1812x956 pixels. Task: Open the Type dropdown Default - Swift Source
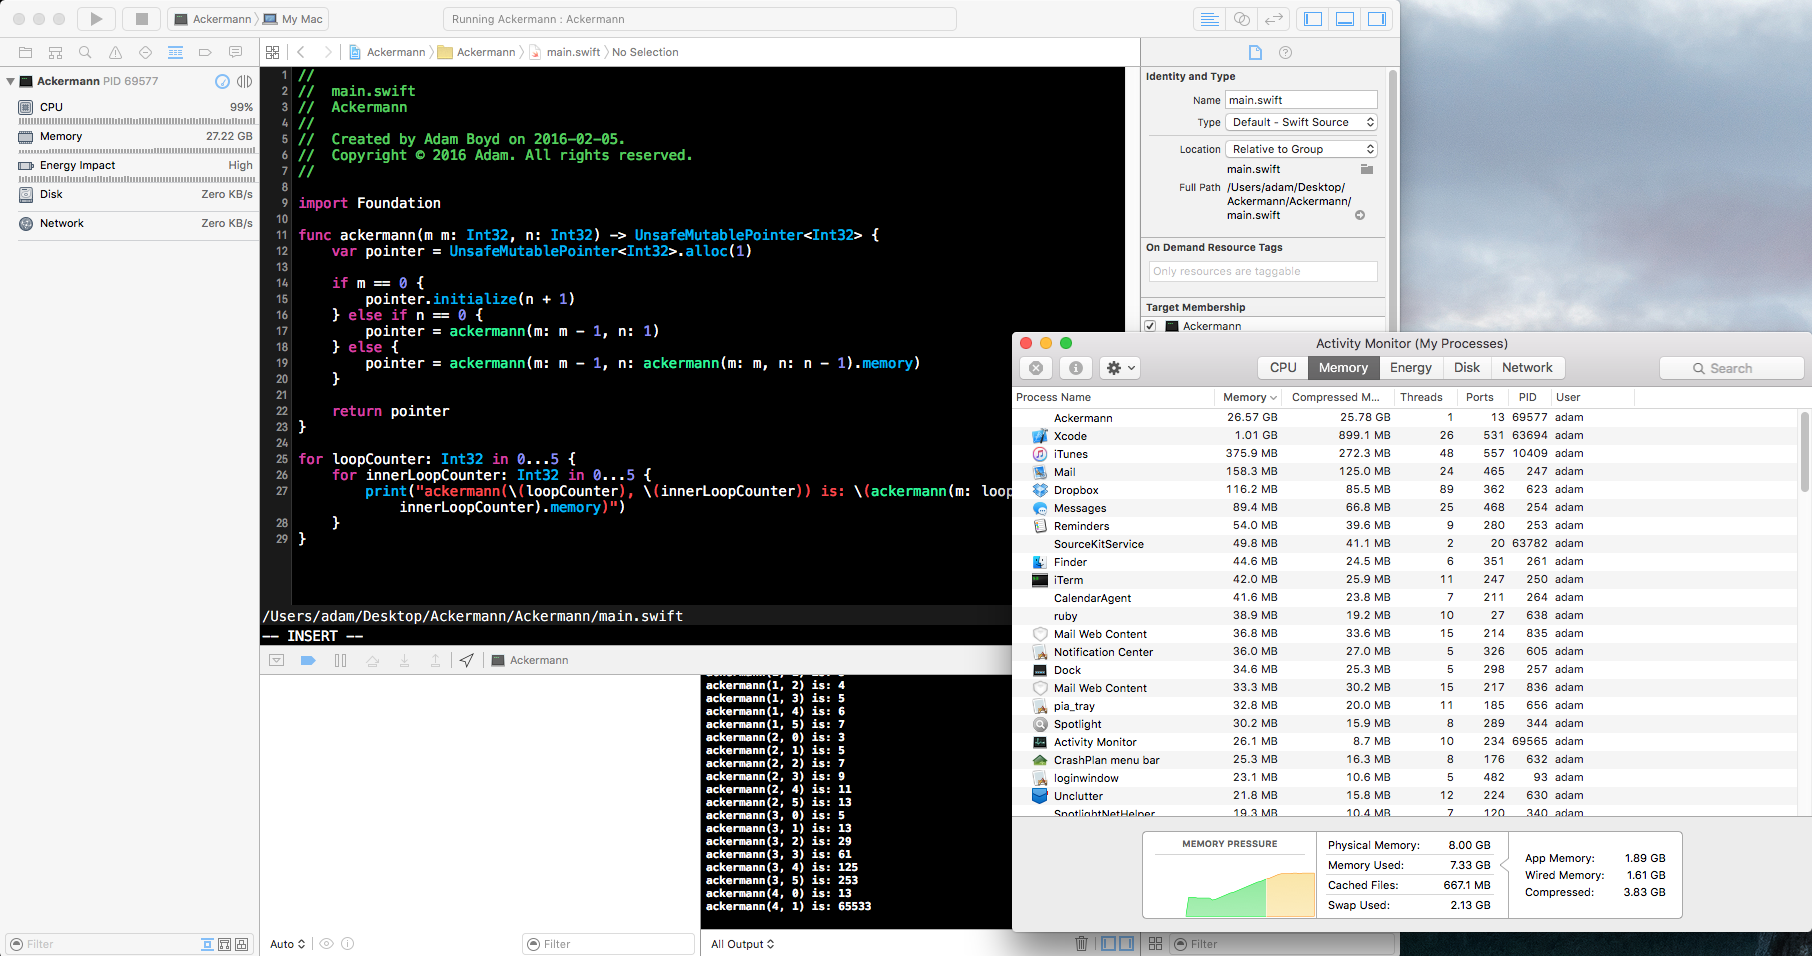[x=1301, y=122]
